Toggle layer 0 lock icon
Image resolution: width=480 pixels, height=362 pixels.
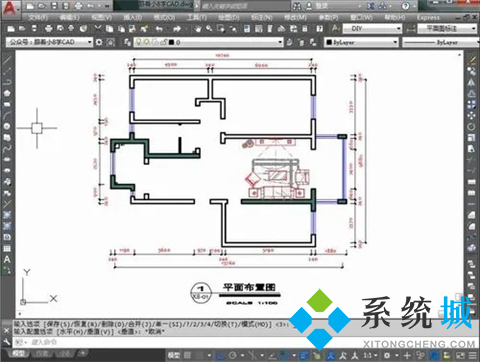pyautogui.click(x=163, y=42)
